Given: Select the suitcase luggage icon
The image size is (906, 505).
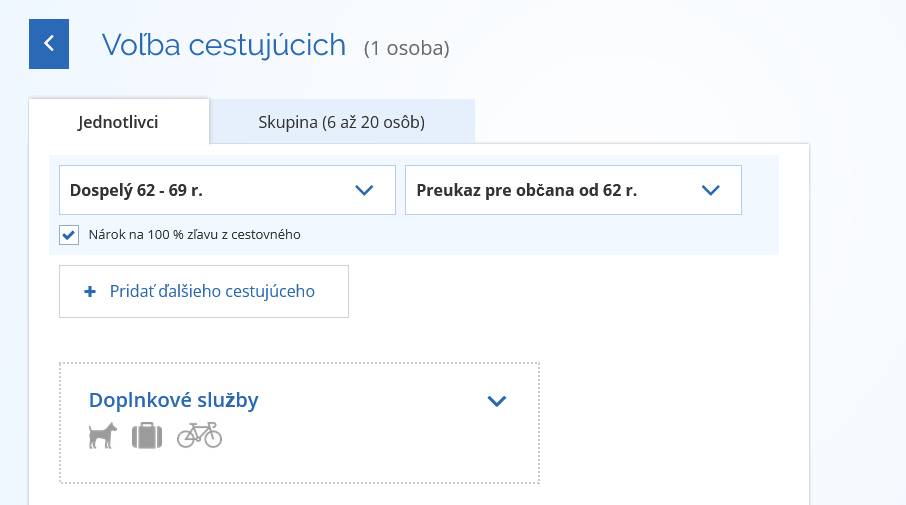Looking at the screenshot, I should (147, 436).
